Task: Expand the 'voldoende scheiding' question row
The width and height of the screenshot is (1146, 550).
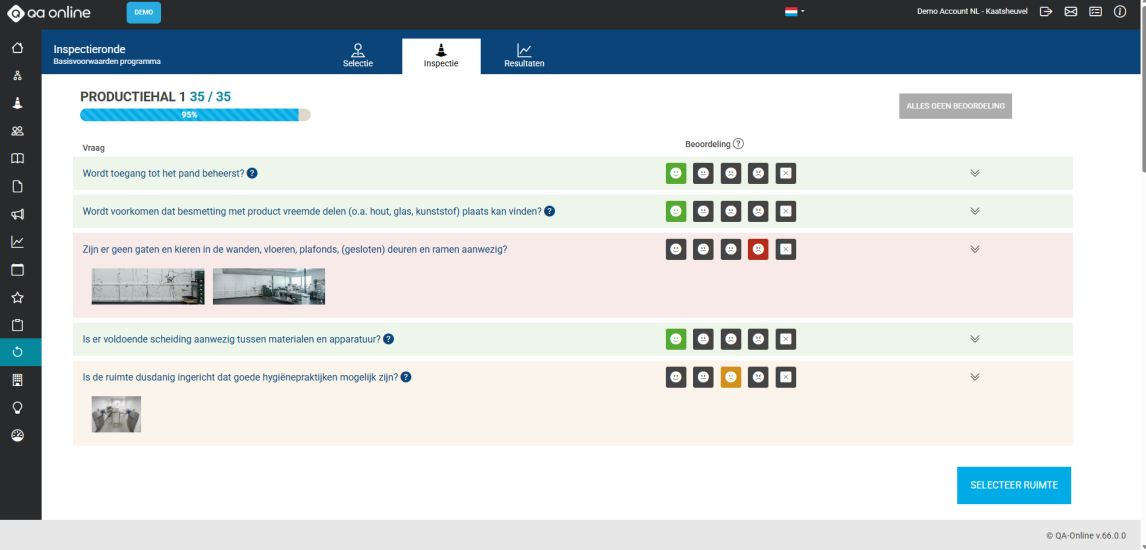Action: [974, 339]
